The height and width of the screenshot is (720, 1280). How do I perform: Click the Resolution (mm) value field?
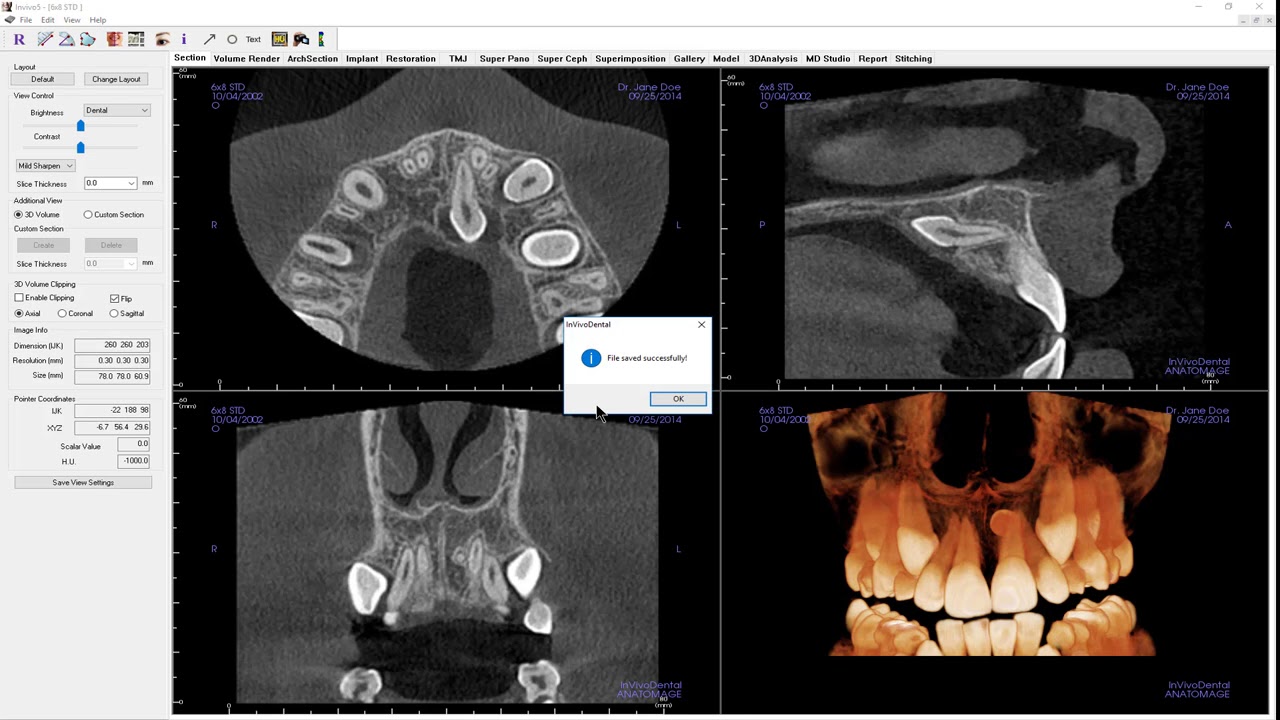coord(112,360)
